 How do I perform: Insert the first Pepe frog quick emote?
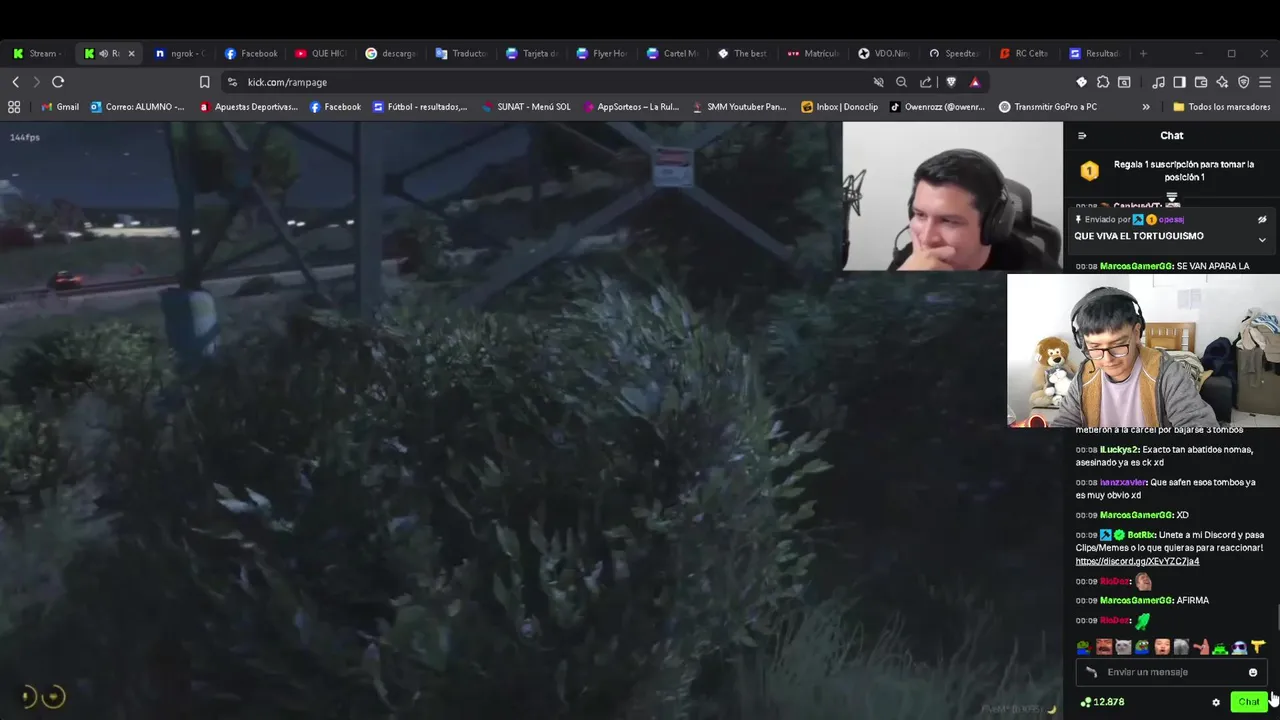(1084, 647)
